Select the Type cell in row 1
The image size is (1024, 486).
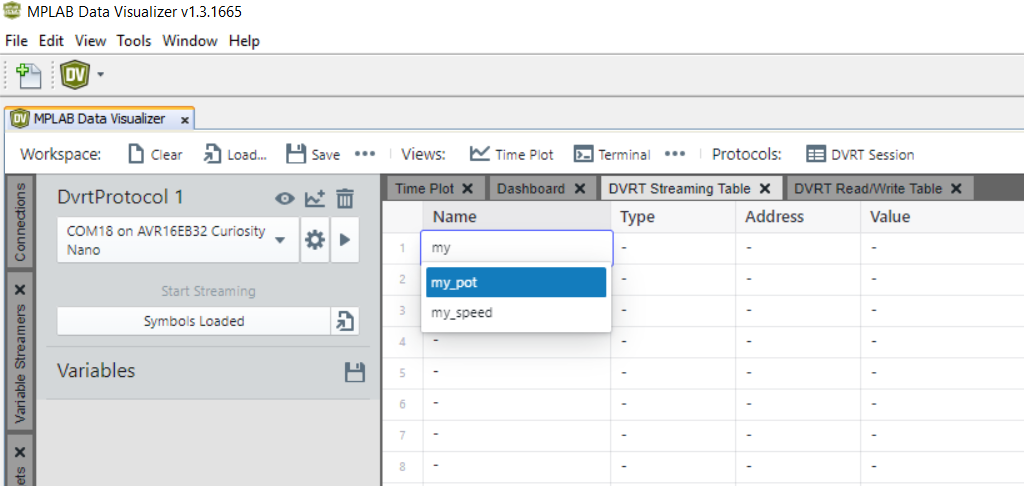coord(673,248)
